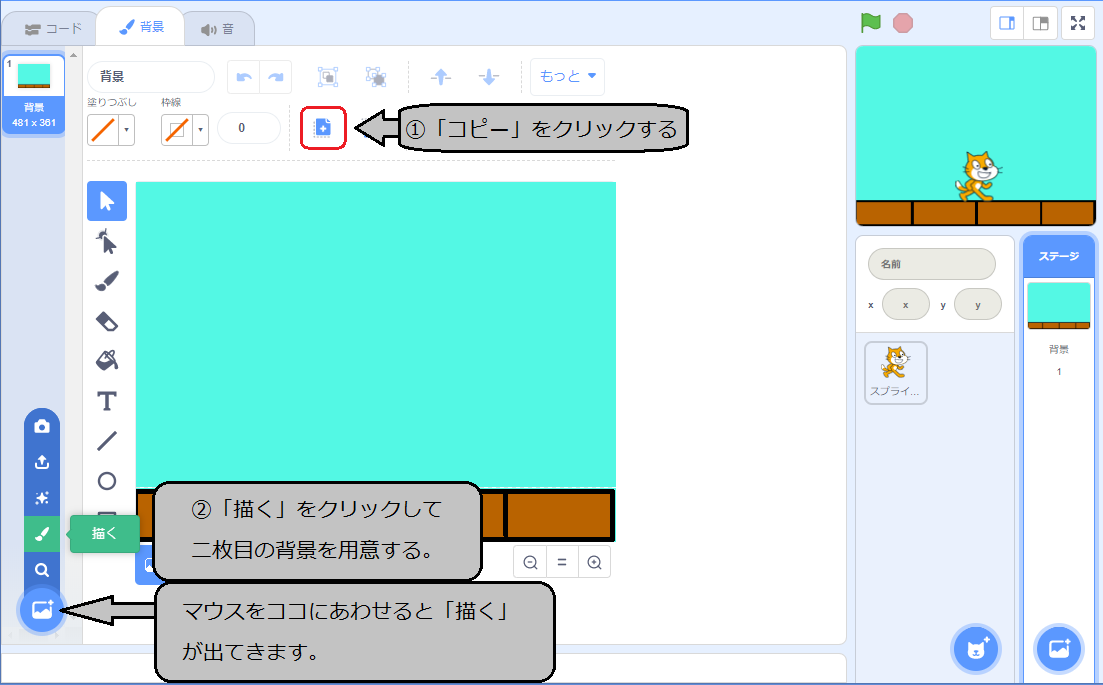The image size is (1103, 685).
Task: Enter full screen stage mode
Action: tap(1078, 23)
